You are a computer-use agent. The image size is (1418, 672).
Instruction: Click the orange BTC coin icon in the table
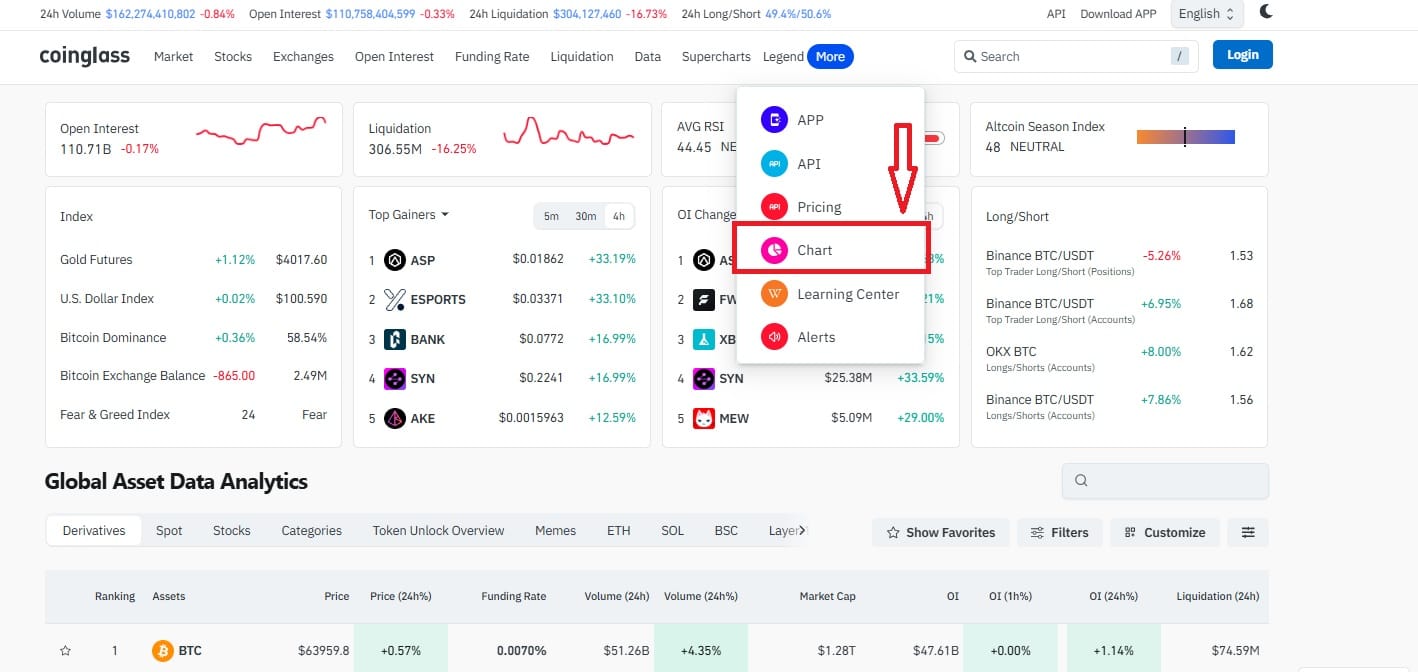(x=162, y=651)
